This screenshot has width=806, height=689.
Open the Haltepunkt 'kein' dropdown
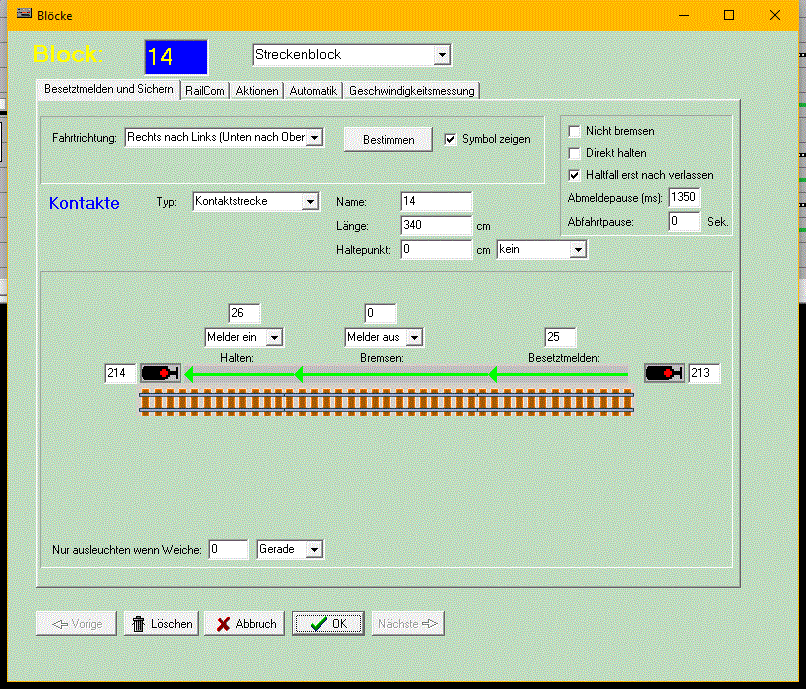(578, 250)
